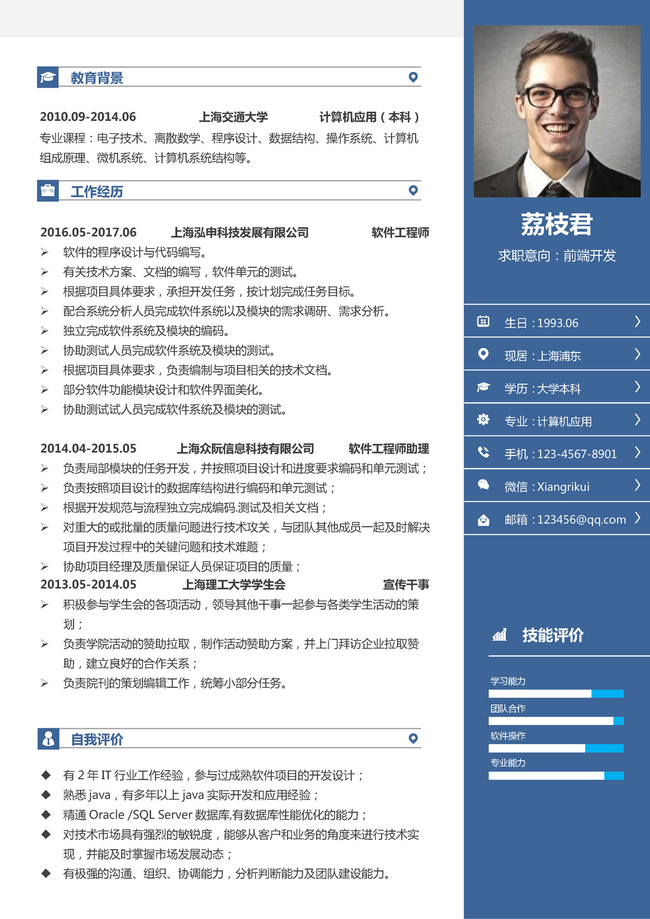The height and width of the screenshot is (919, 650).
Task: Expand the 现居 row chevron
Action: [638, 354]
